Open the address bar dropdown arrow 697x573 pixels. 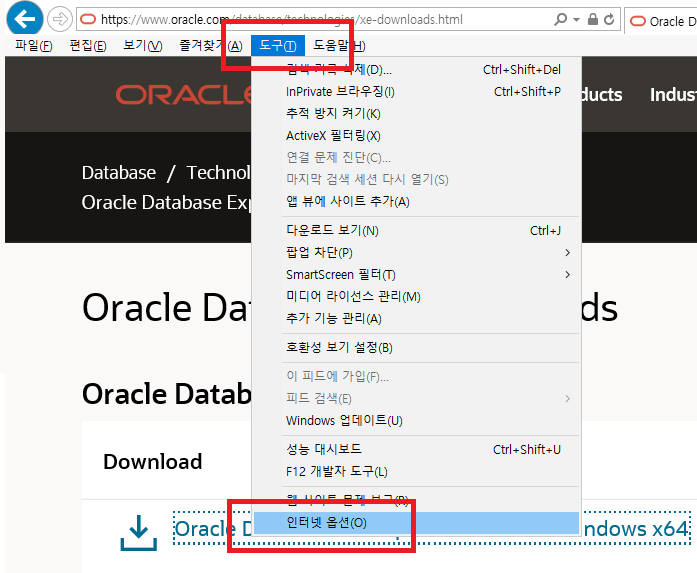tap(577, 20)
